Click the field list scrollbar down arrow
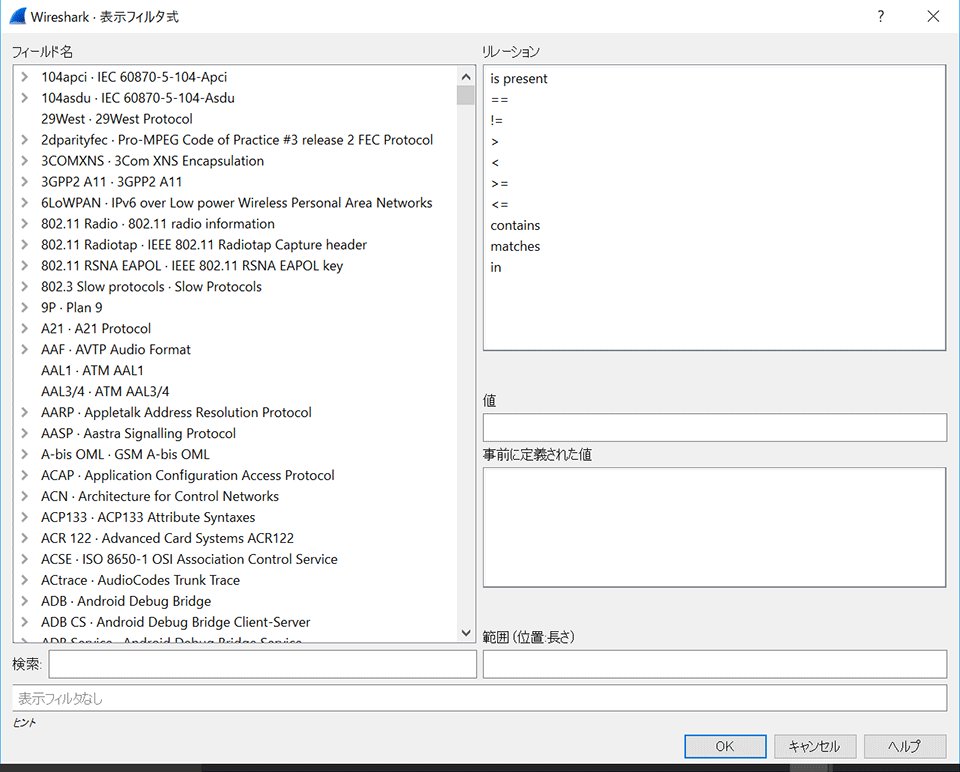 466,633
